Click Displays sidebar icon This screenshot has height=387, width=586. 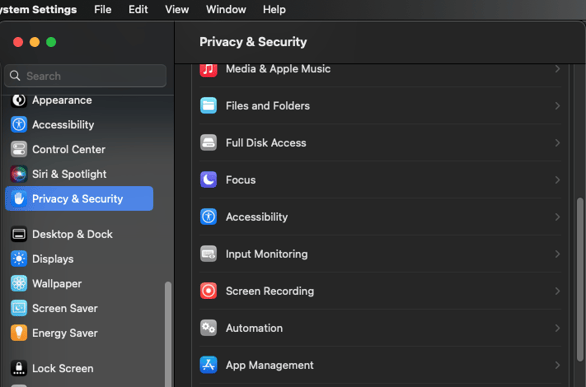pos(19,259)
